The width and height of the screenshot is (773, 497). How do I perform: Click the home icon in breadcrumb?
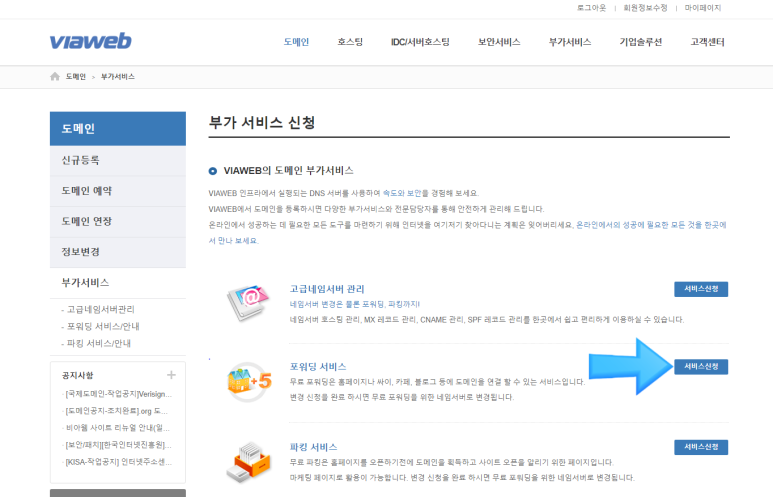(x=55, y=76)
